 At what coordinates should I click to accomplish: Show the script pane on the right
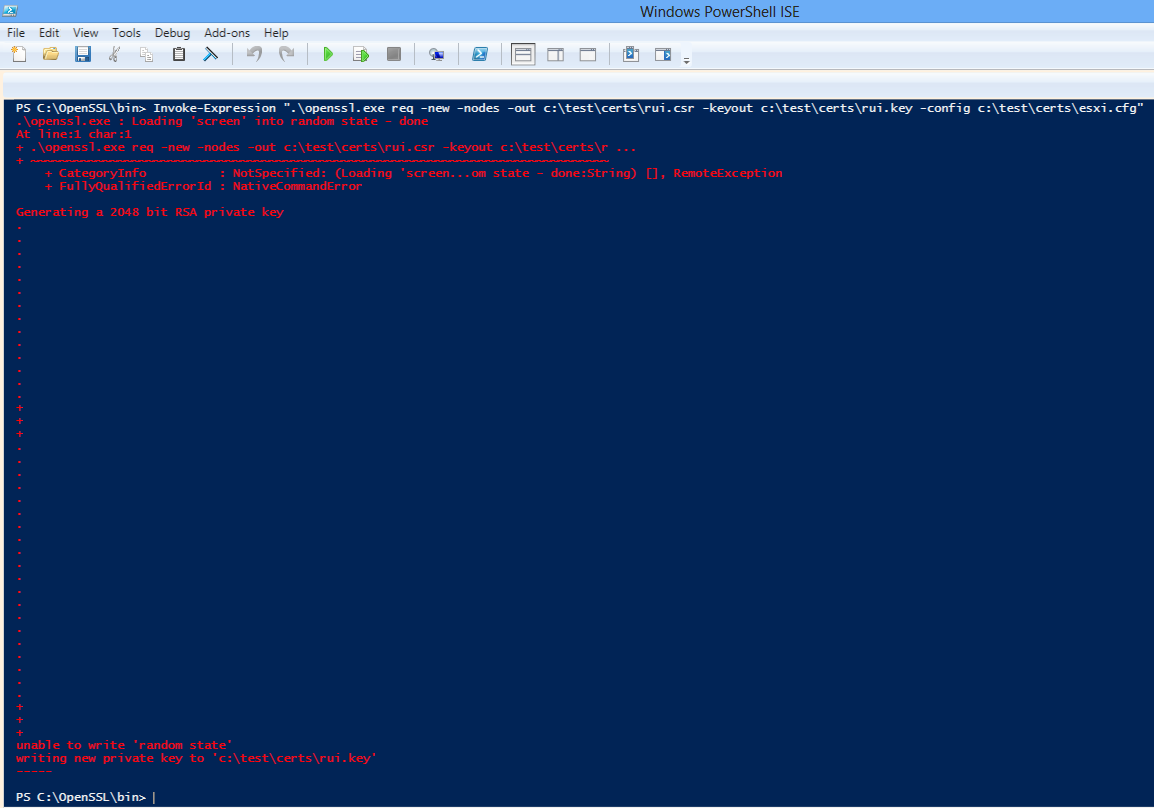pos(556,54)
